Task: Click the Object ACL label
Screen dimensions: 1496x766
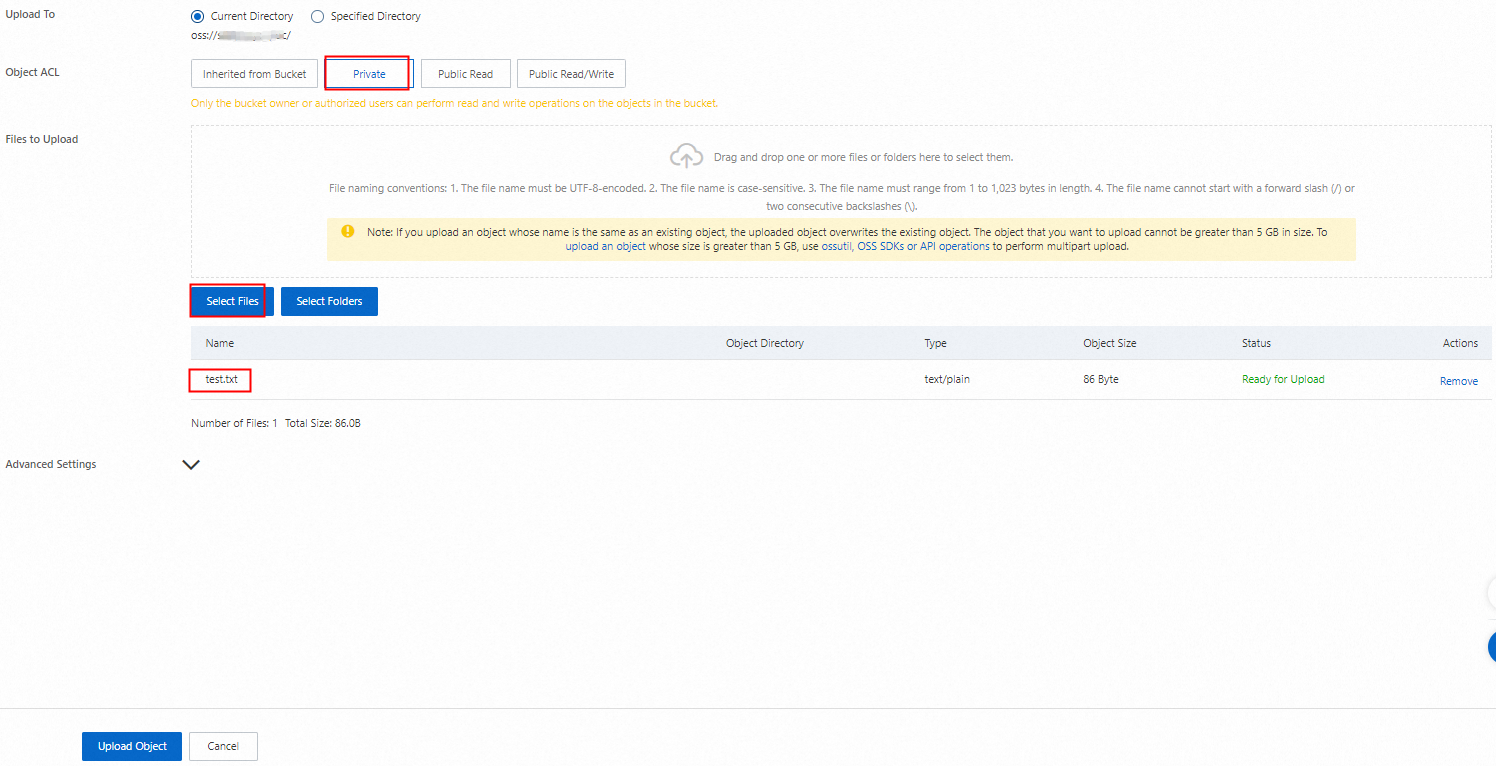Action: coord(33,72)
